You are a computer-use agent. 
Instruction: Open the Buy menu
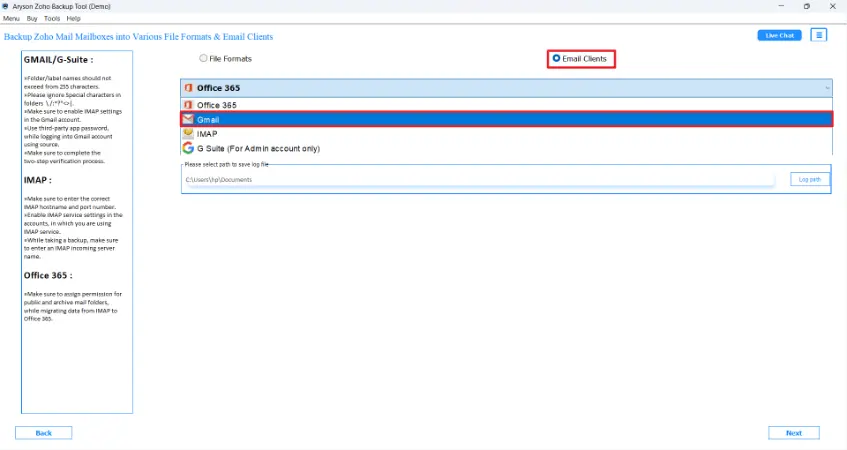point(32,18)
